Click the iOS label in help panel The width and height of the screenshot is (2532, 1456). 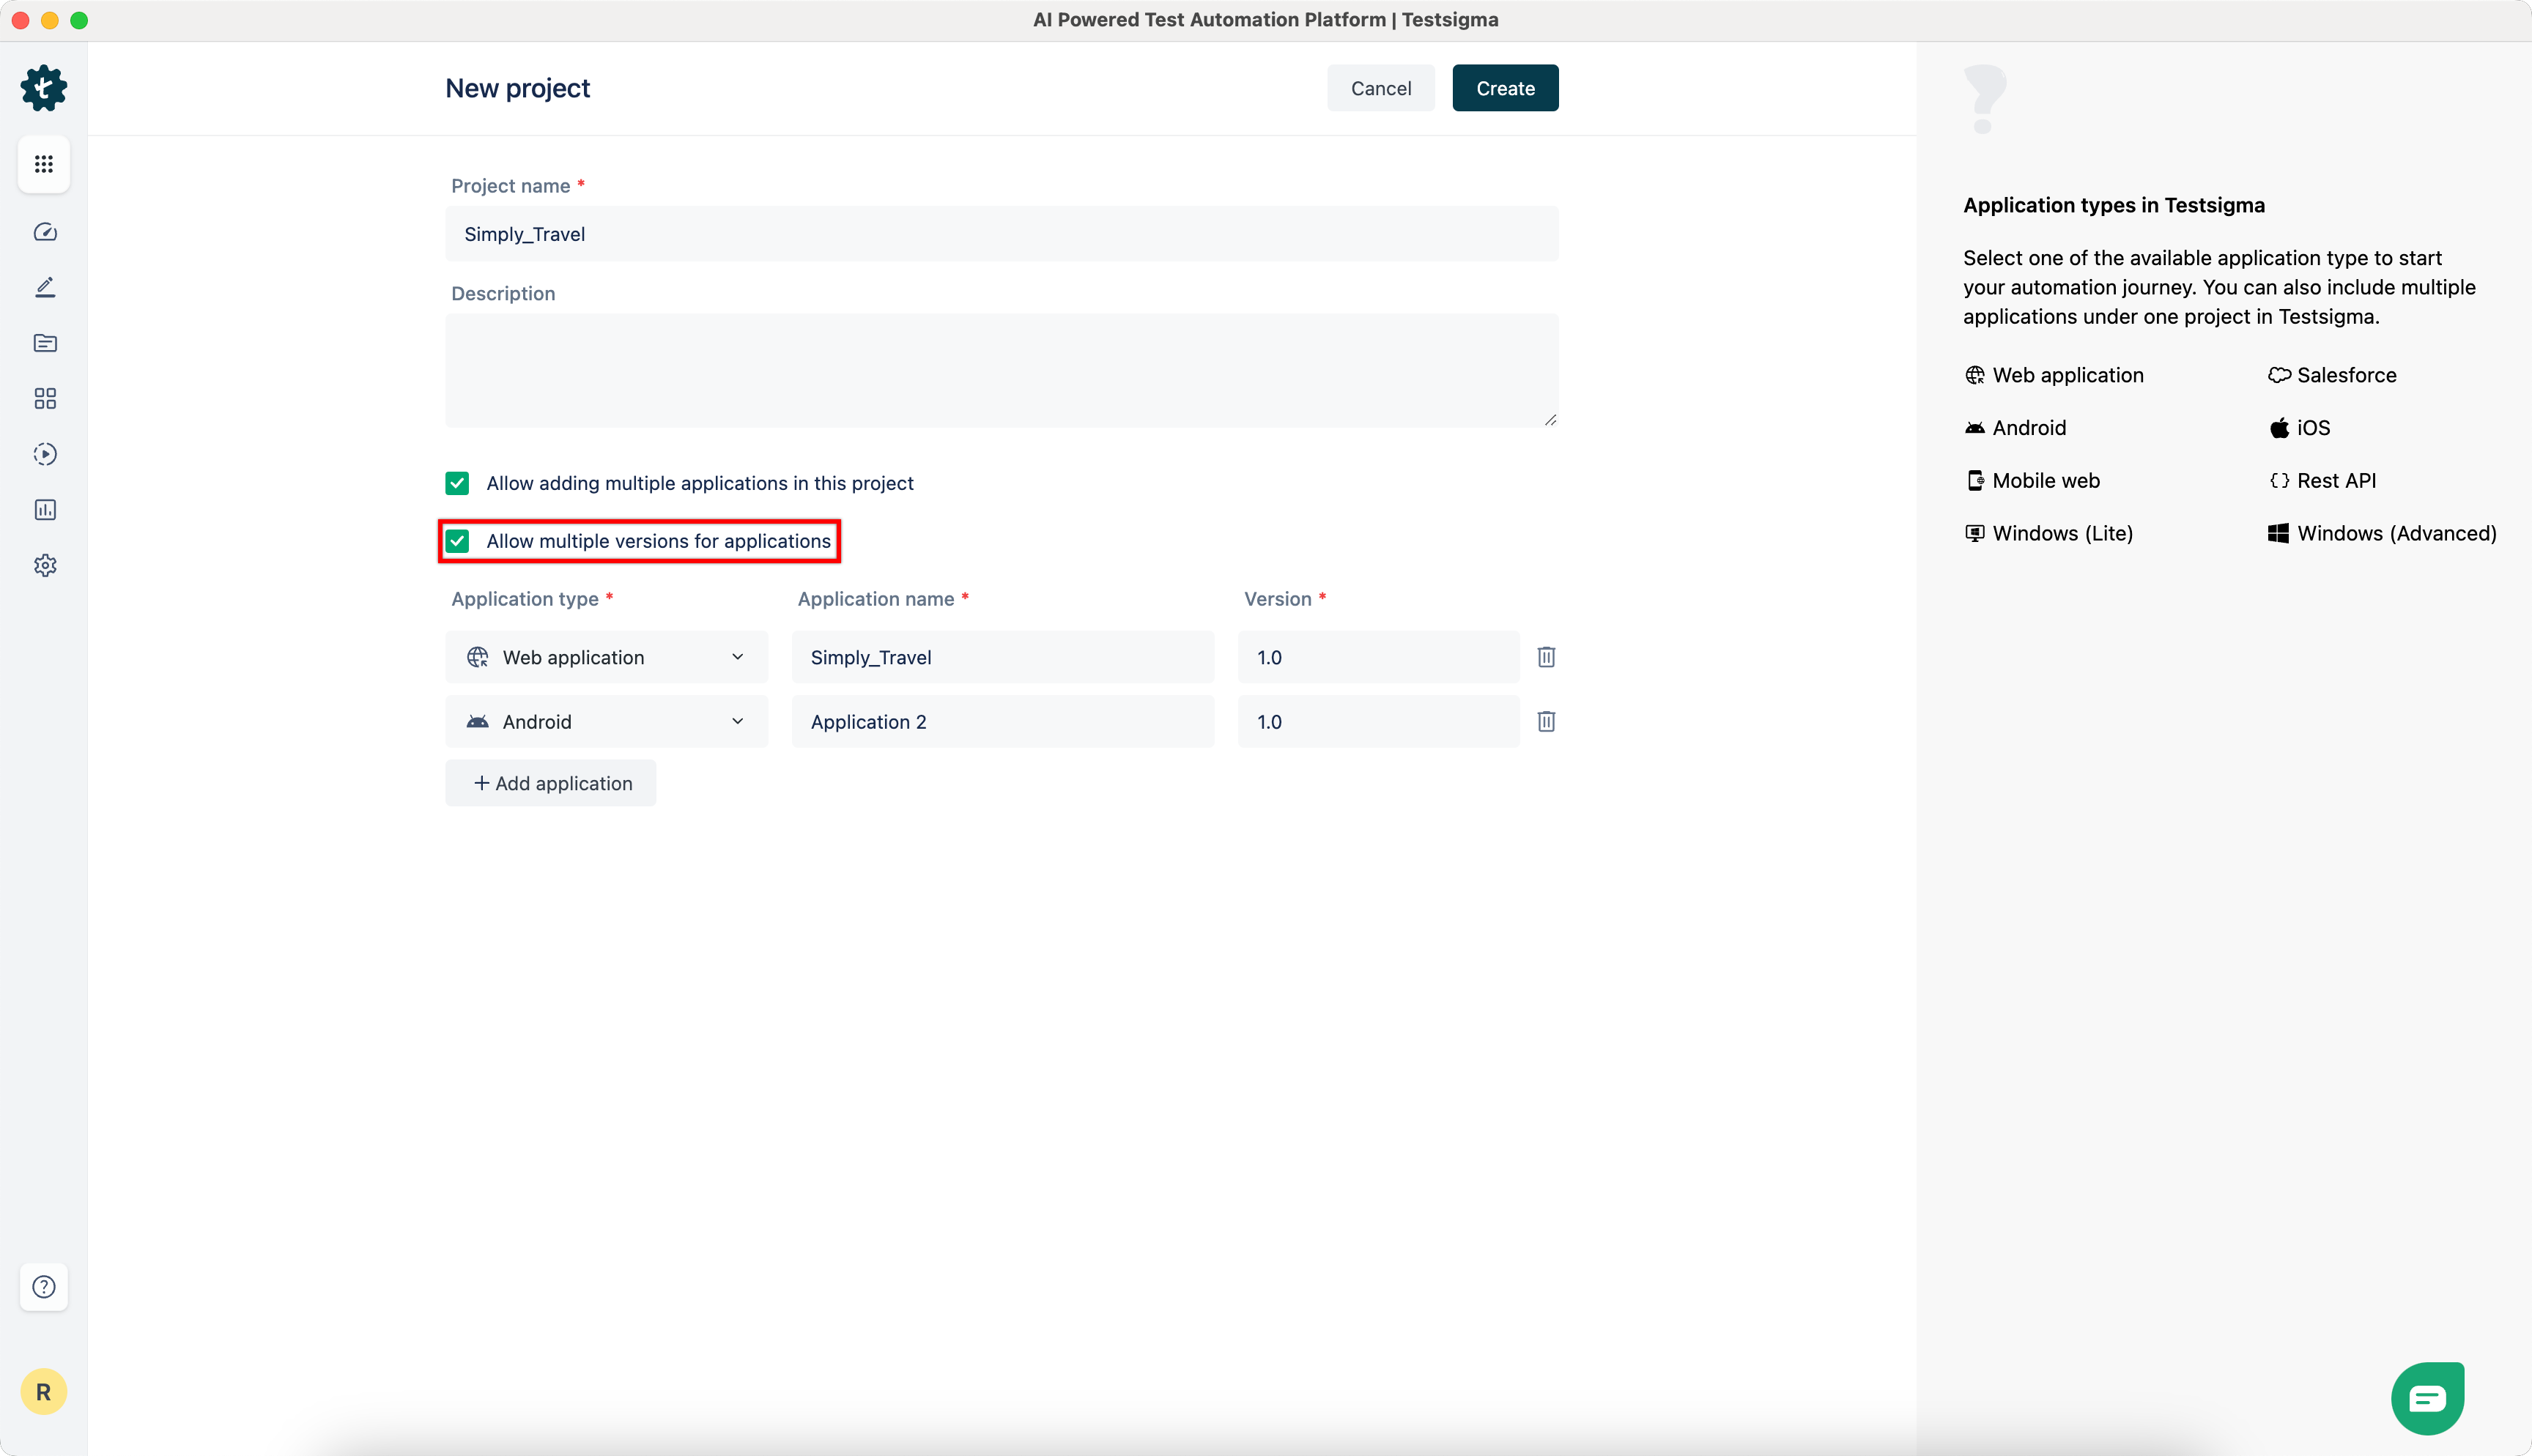click(2313, 428)
